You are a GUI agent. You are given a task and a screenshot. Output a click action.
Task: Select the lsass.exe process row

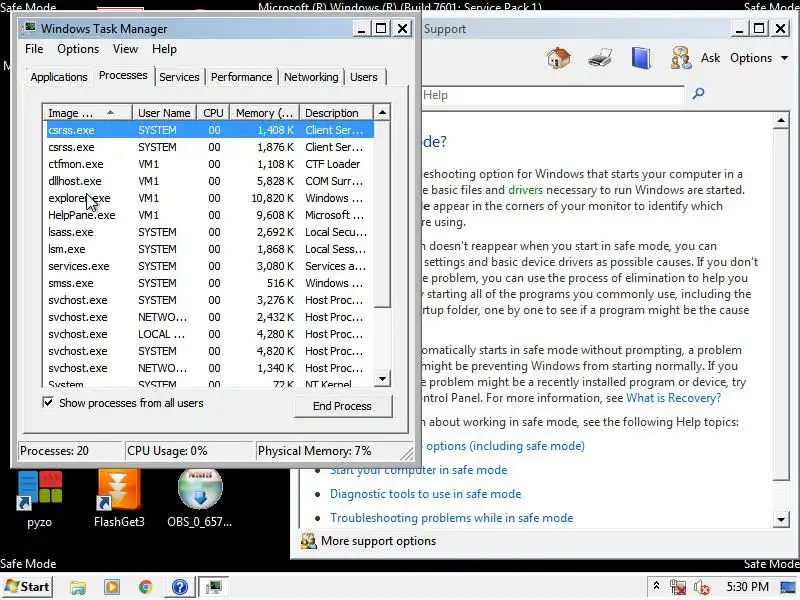210,232
